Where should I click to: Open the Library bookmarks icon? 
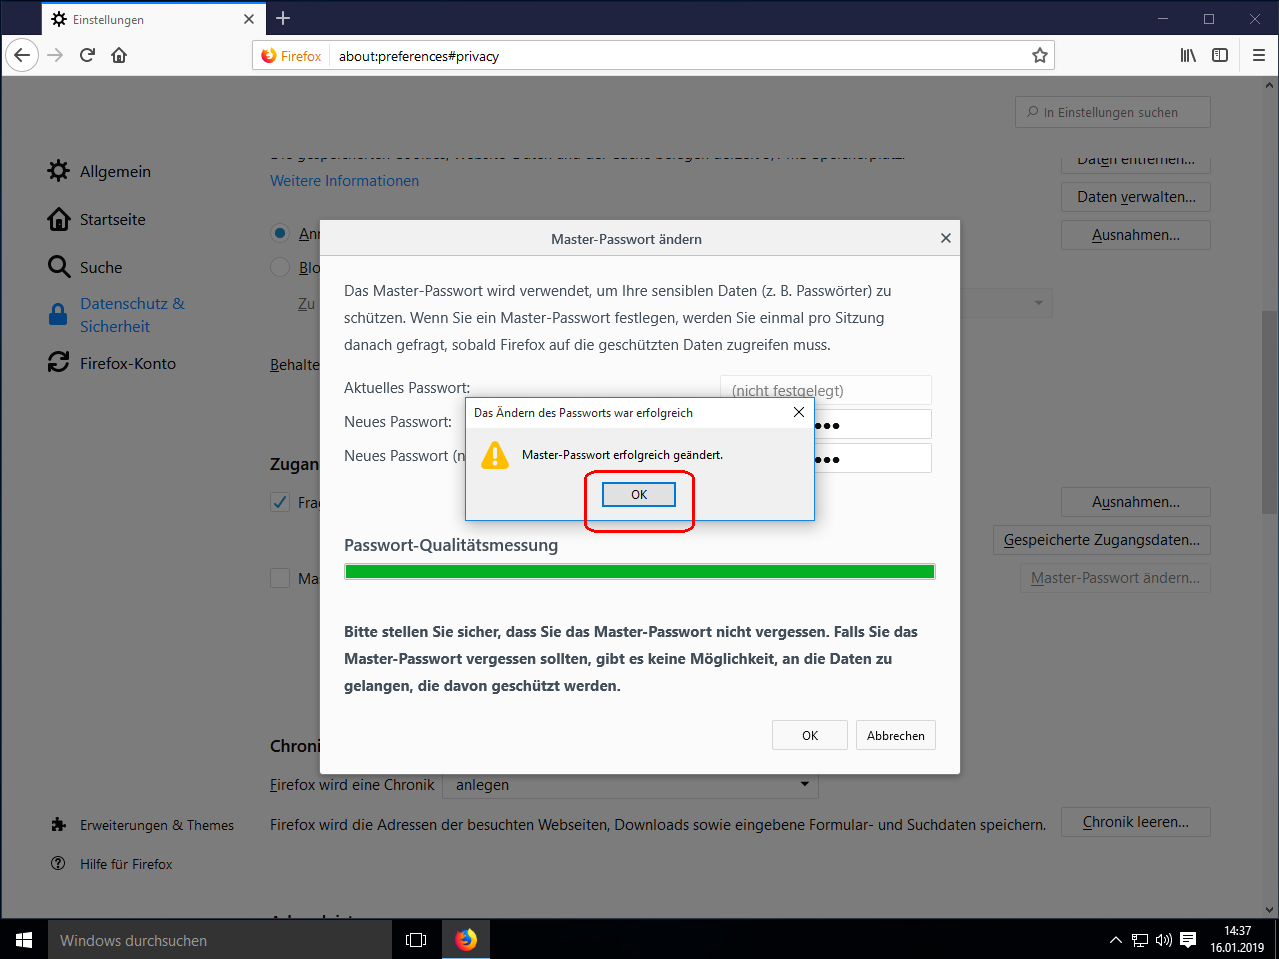tap(1188, 55)
